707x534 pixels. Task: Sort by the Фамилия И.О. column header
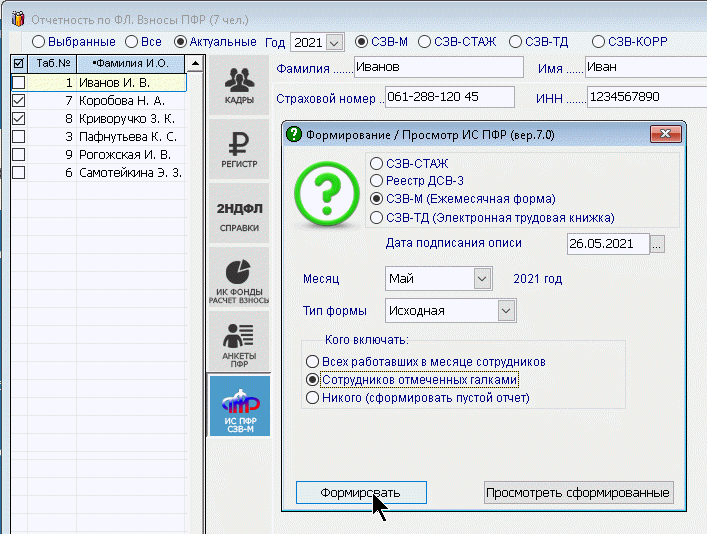click(131, 64)
